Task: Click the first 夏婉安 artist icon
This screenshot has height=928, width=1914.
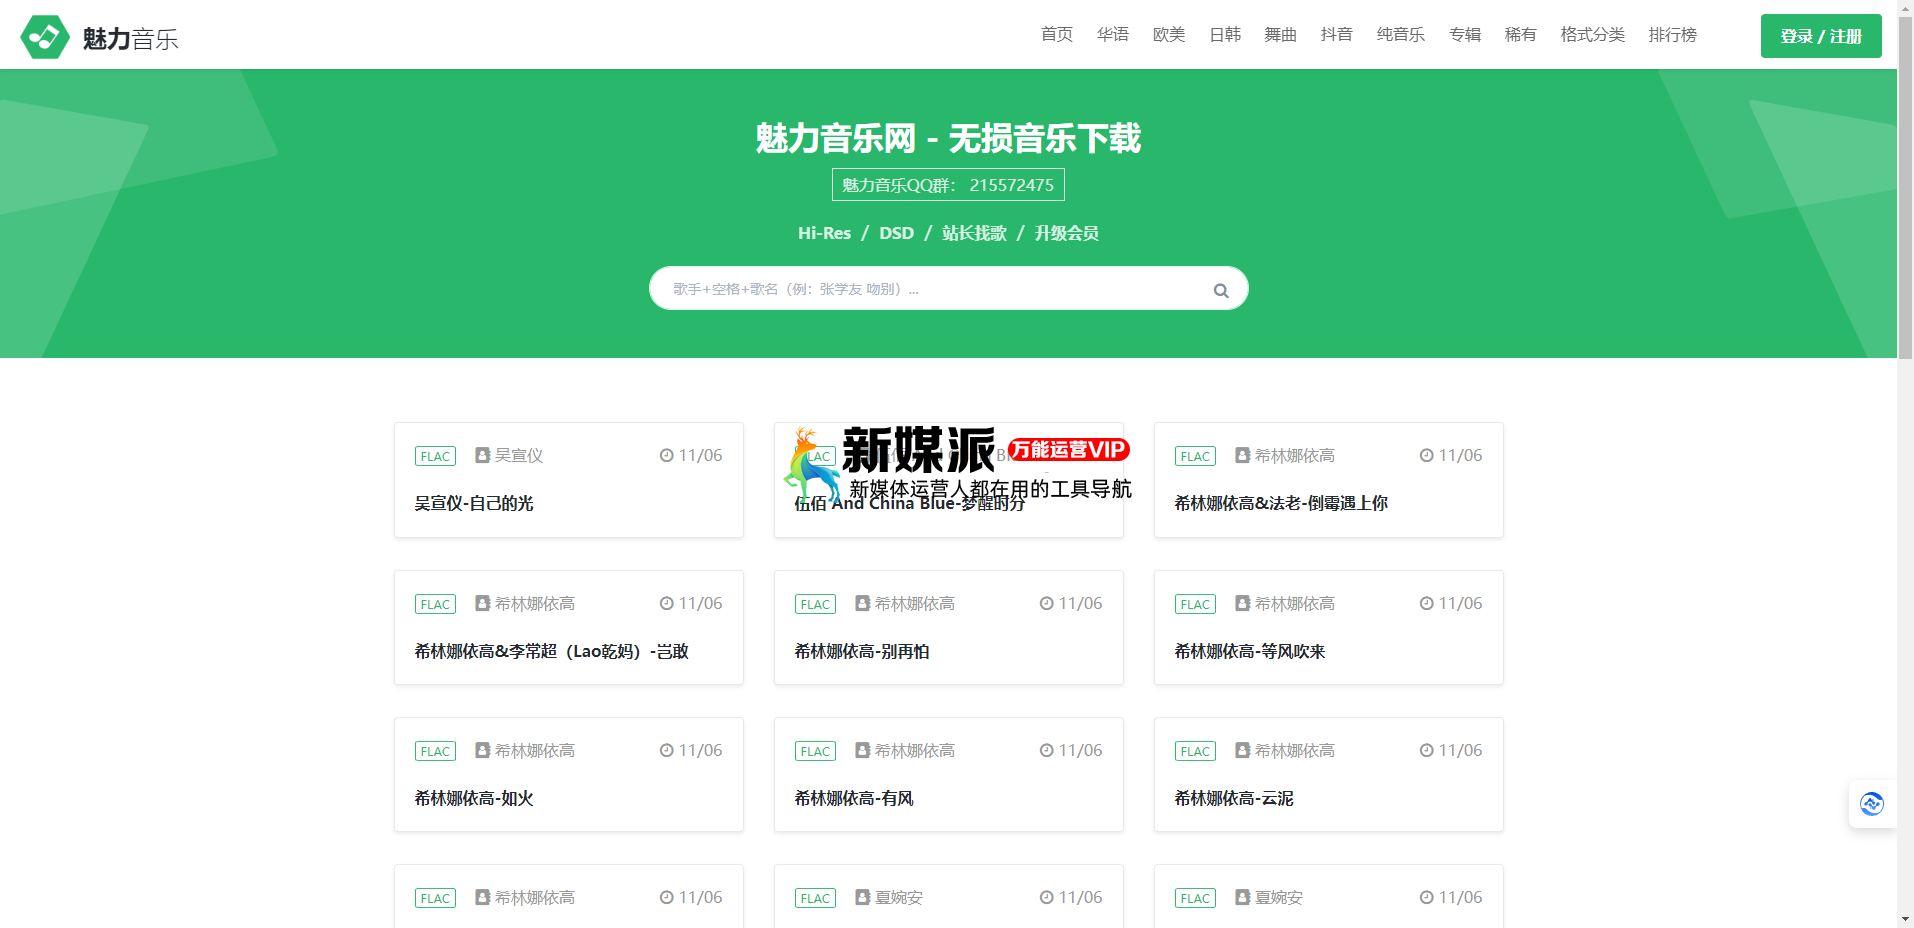Action: tap(862, 897)
